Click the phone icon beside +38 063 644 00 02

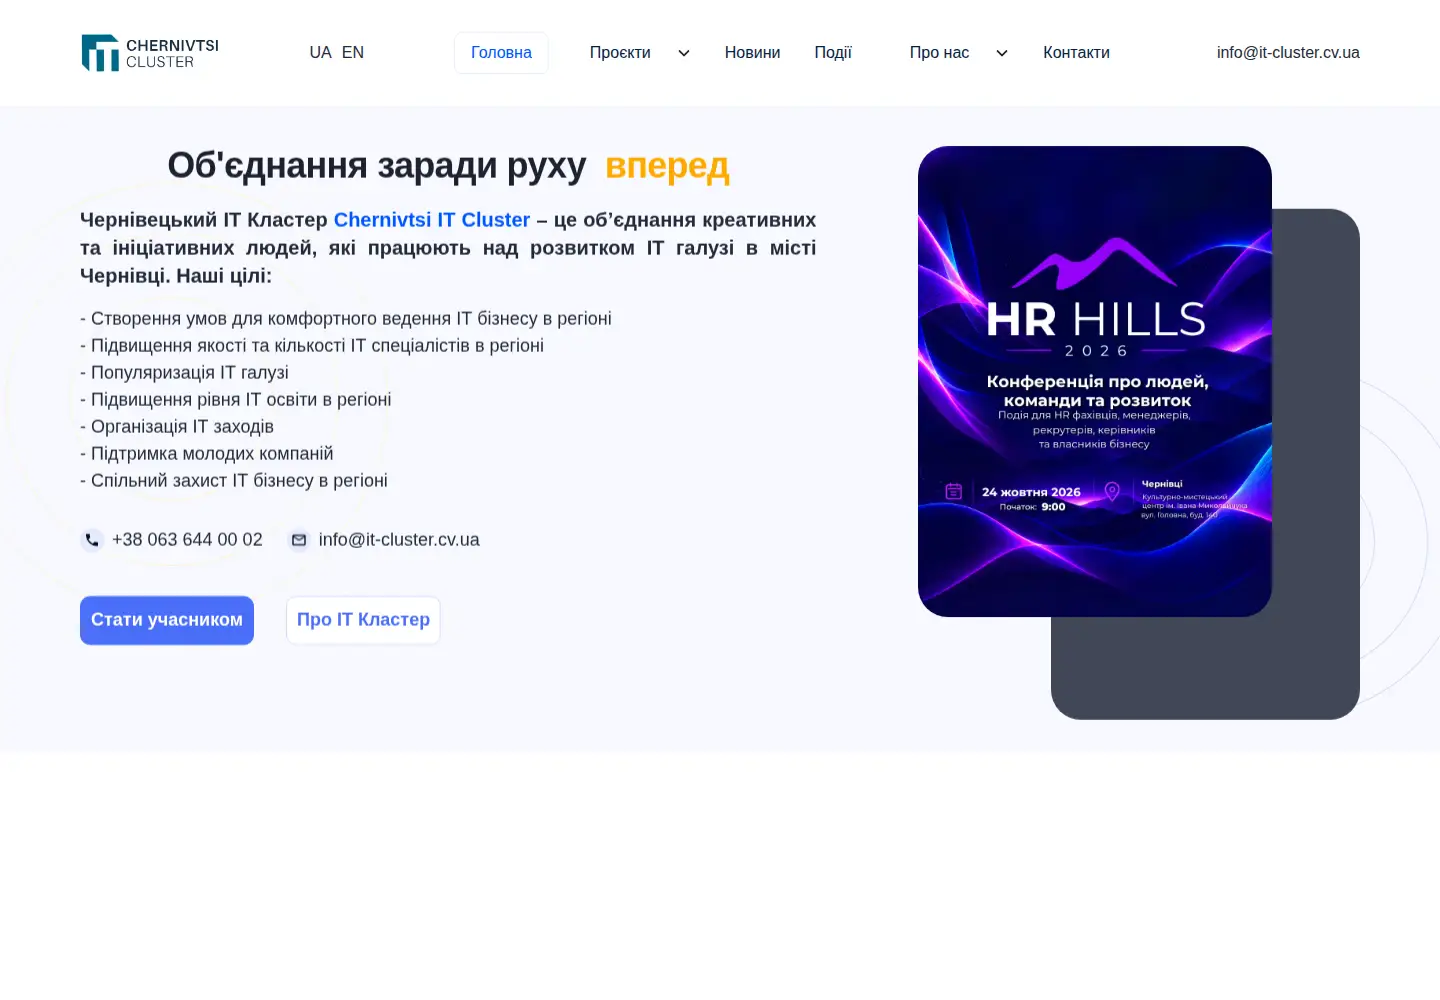pyautogui.click(x=92, y=540)
